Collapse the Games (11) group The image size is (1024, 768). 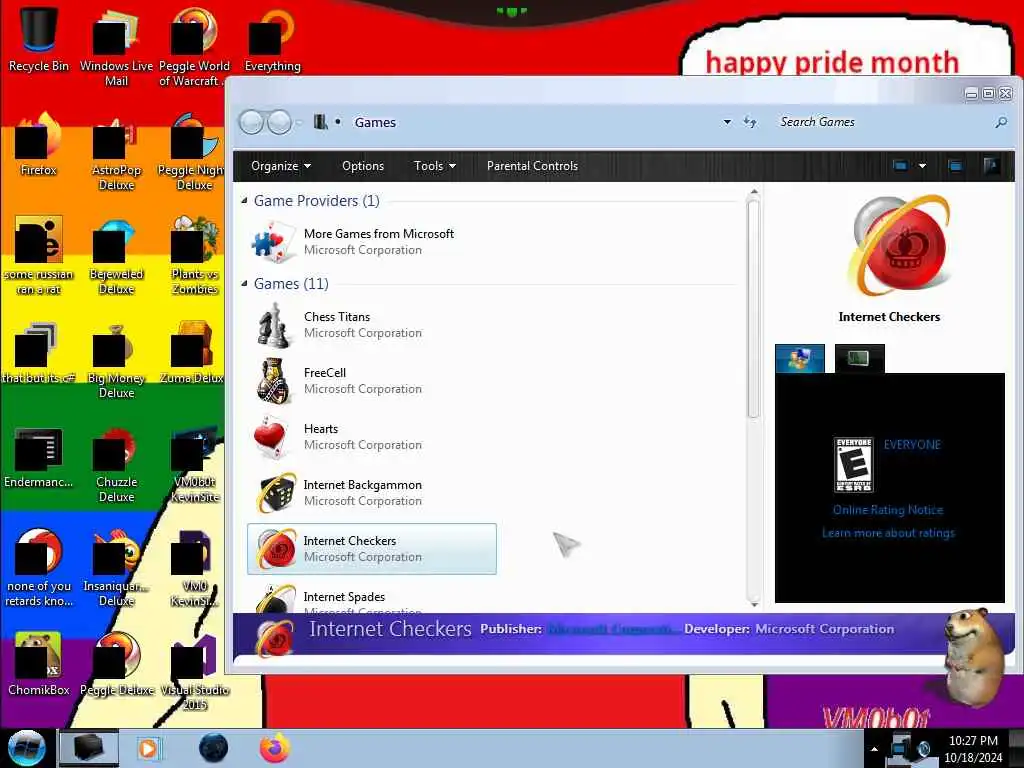(x=244, y=283)
